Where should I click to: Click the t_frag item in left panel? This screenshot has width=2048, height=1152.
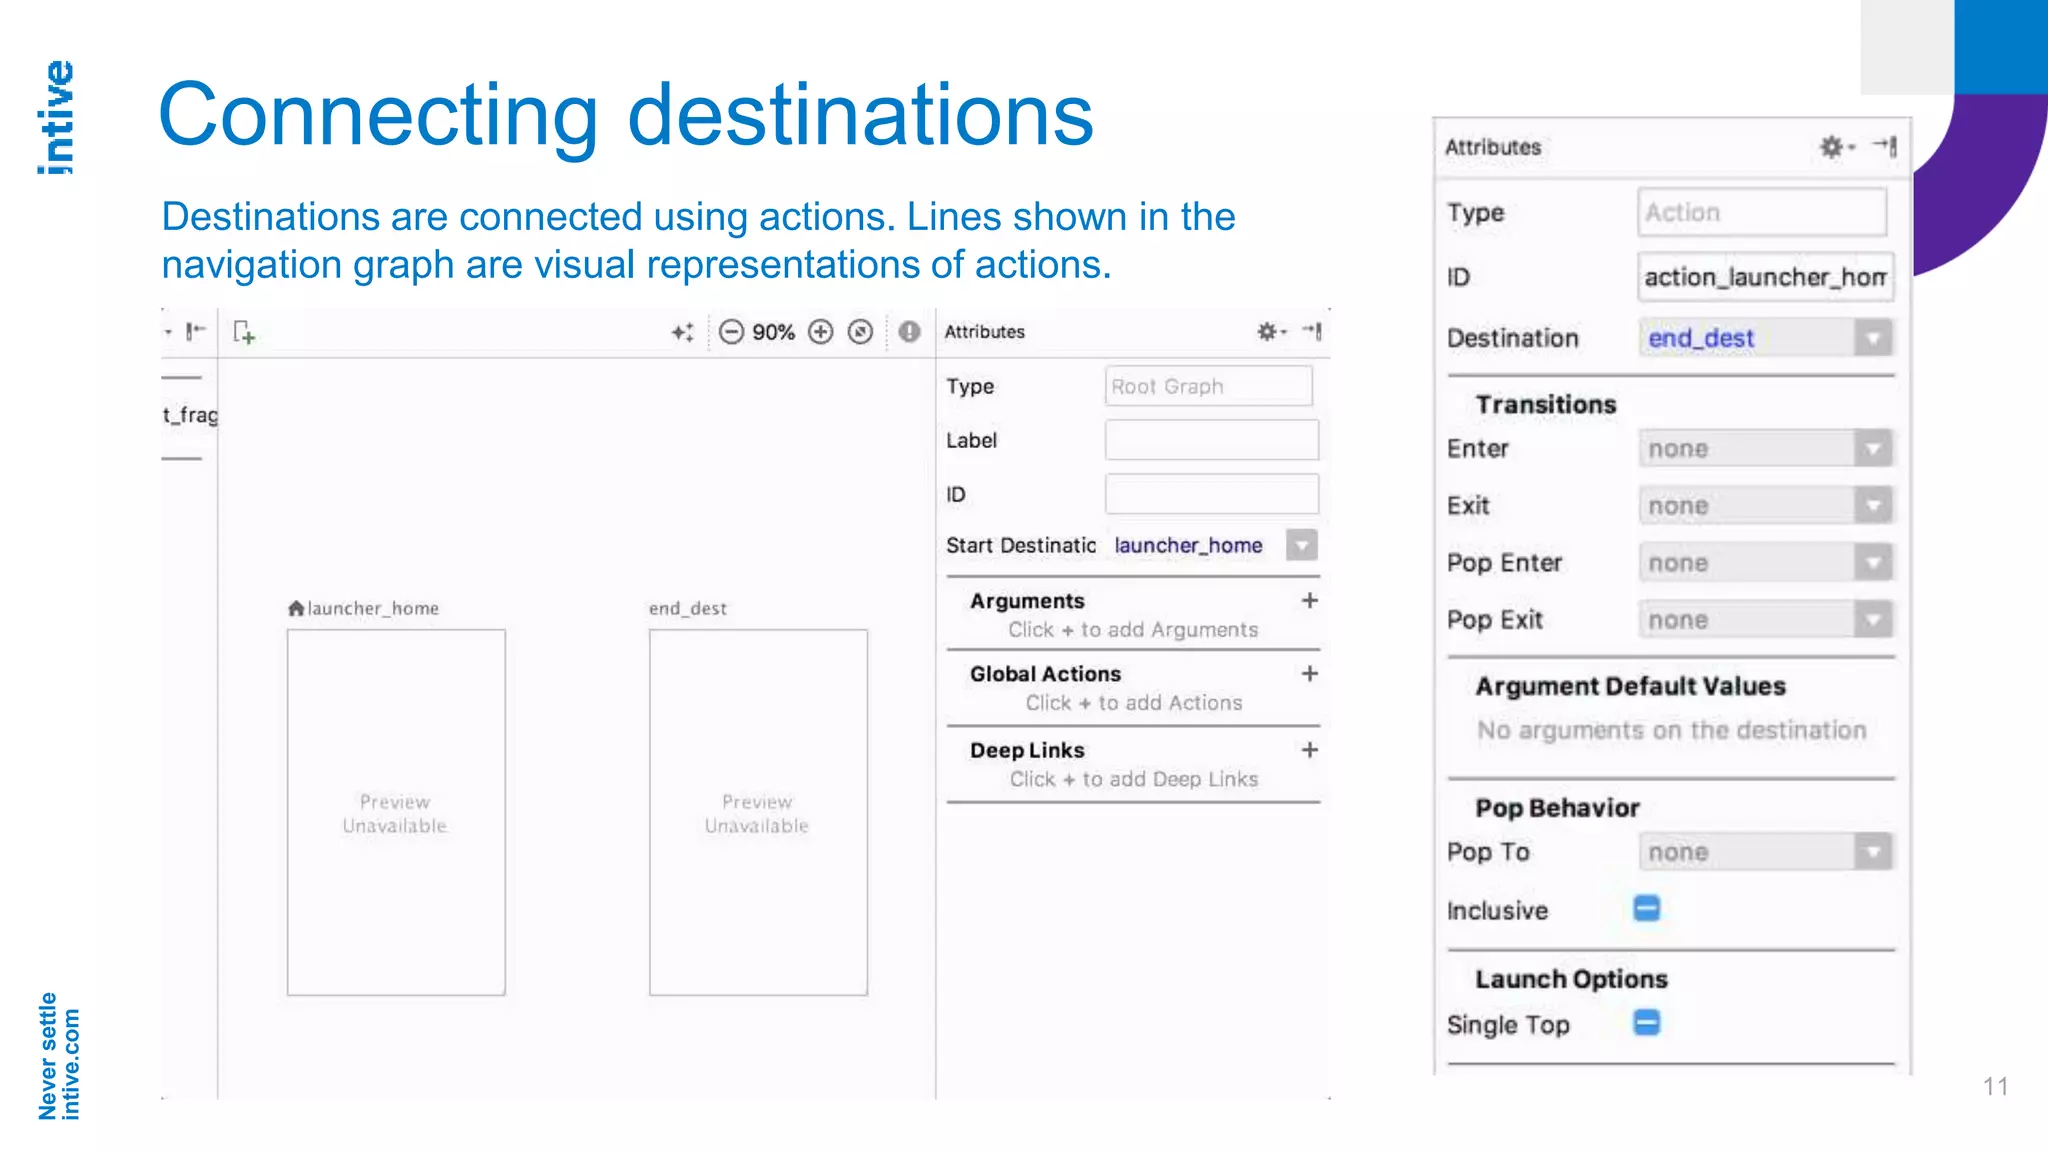[190, 415]
